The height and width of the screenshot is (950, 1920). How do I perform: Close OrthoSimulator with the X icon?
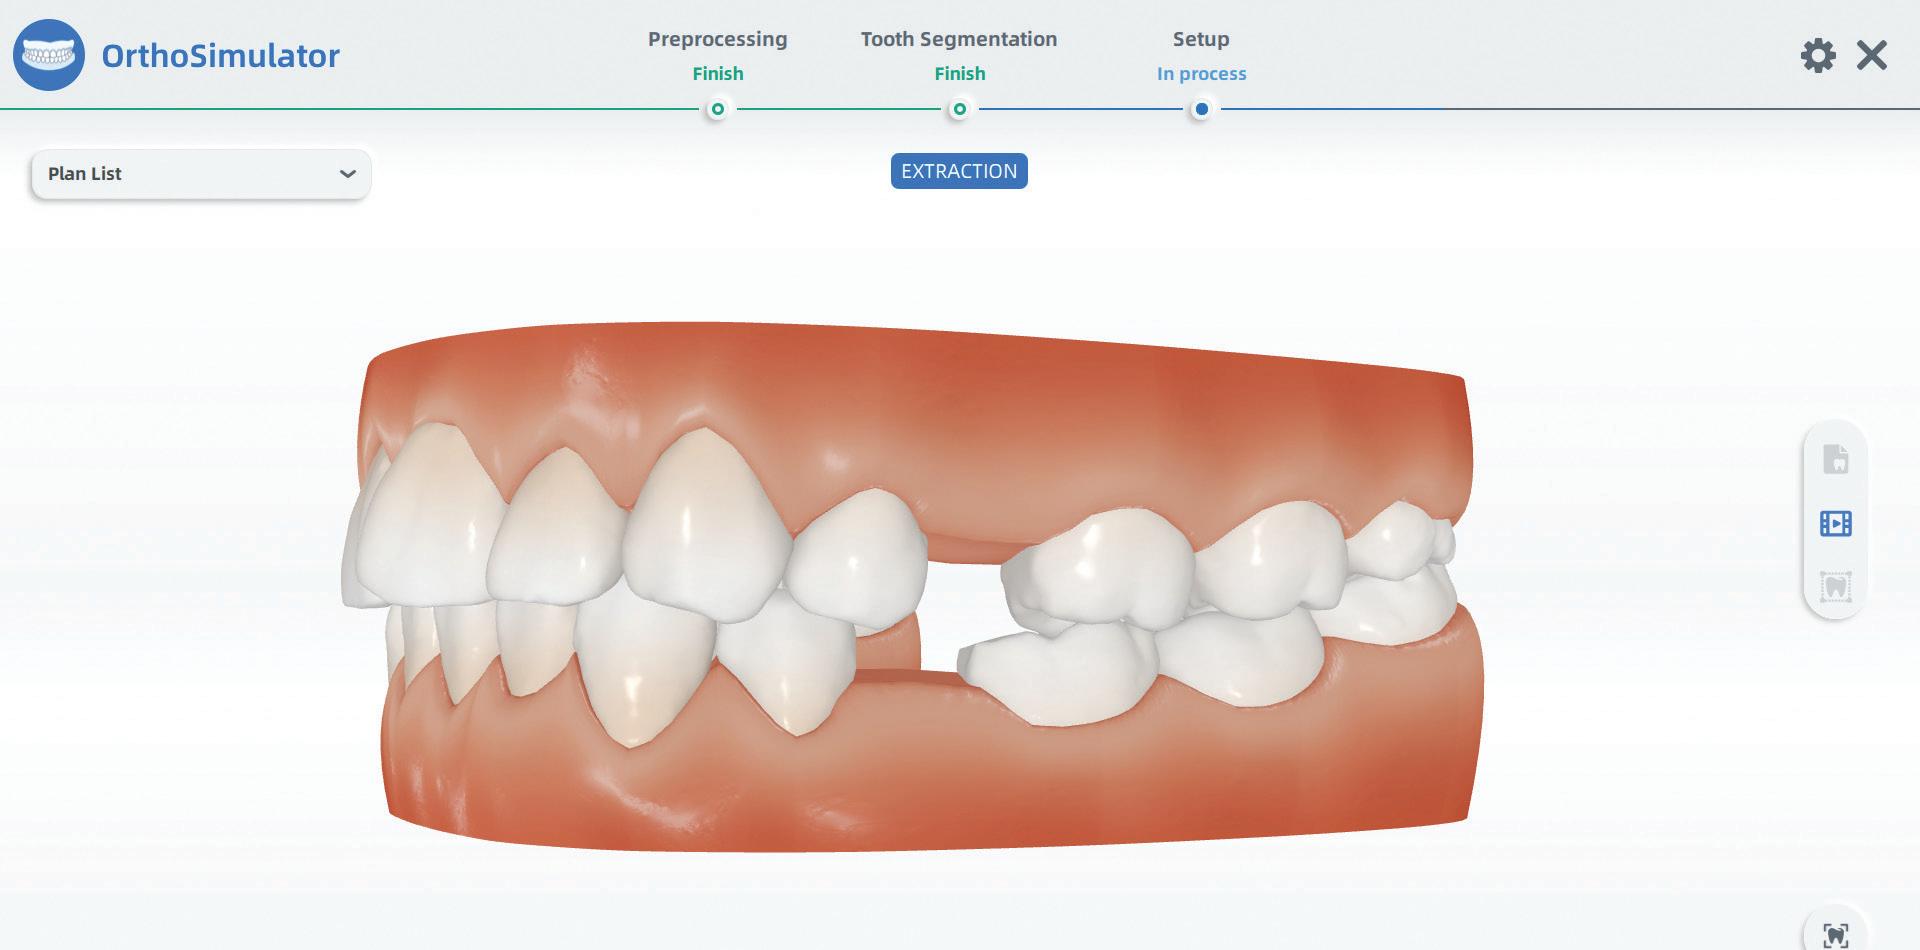click(x=1871, y=55)
